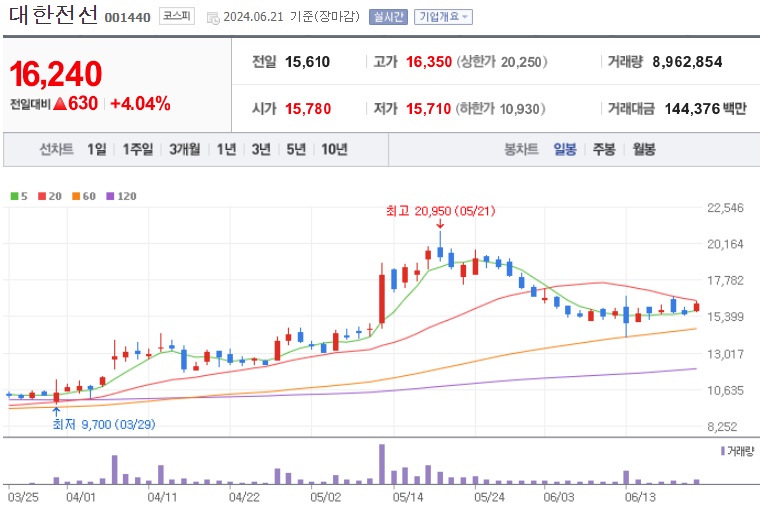Click the calendar icon beside the date

[213, 18]
